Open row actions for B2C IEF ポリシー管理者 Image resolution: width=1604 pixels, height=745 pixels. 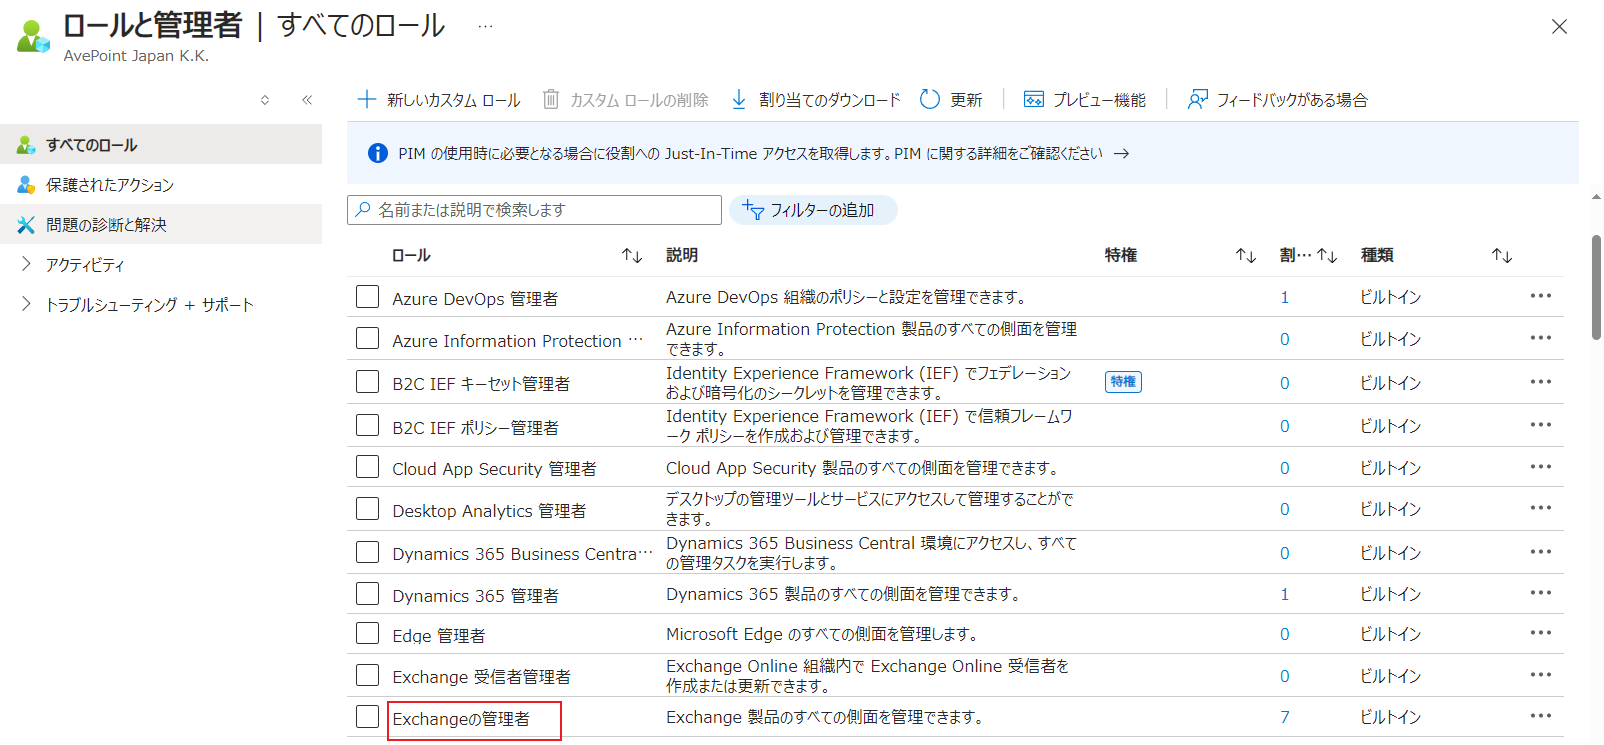pyautogui.click(x=1541, y=425)
